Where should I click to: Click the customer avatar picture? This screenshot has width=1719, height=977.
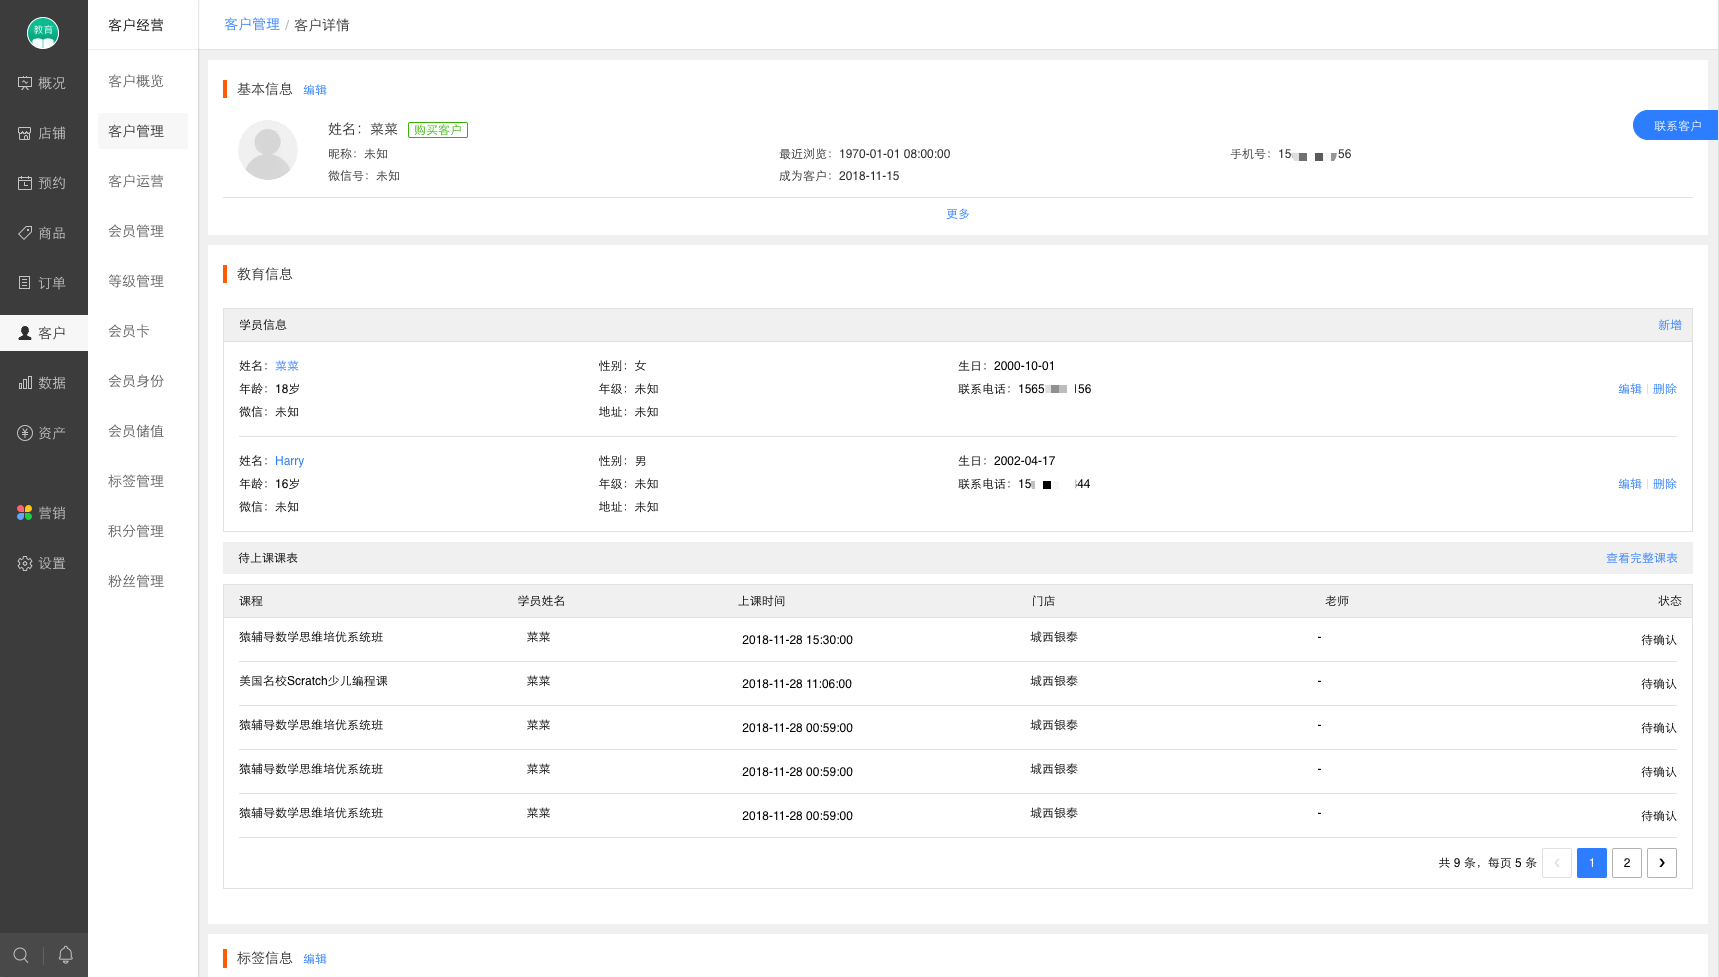click(268, 150)
